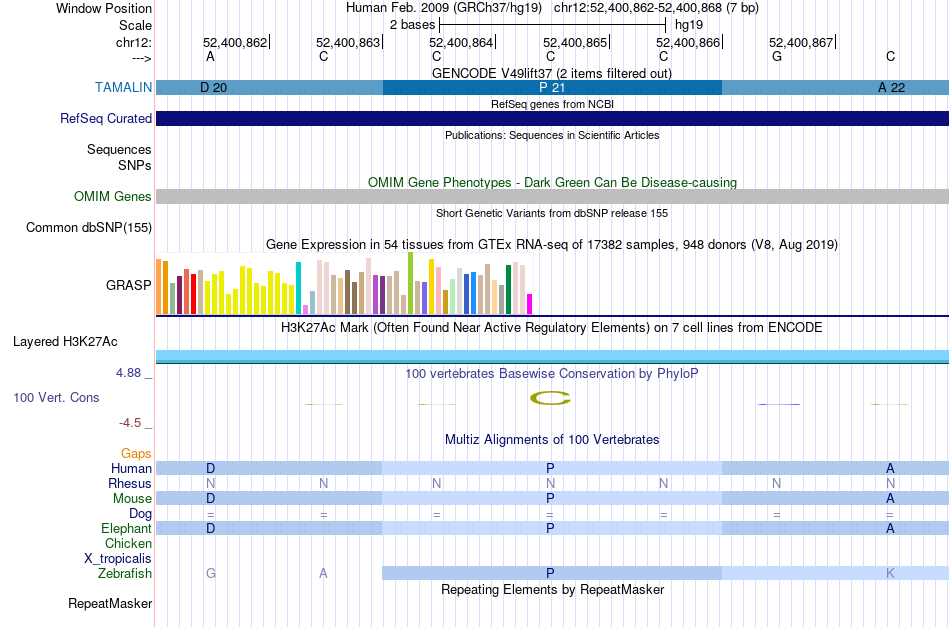Open the Common dbSNP(155) track label
The height and width of the screenshot is (627, 950).
[88, 227]
